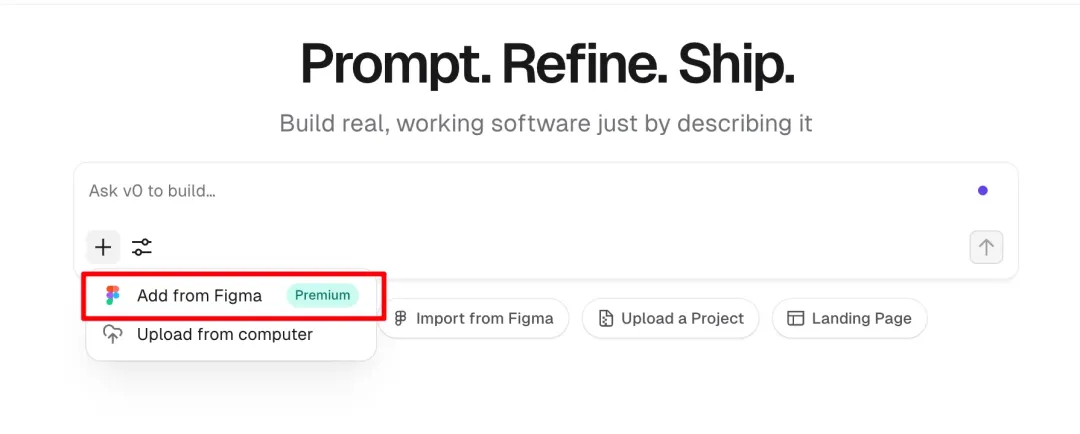
Task: Click the Landing Page button text
Action: [x=861, y=318]
